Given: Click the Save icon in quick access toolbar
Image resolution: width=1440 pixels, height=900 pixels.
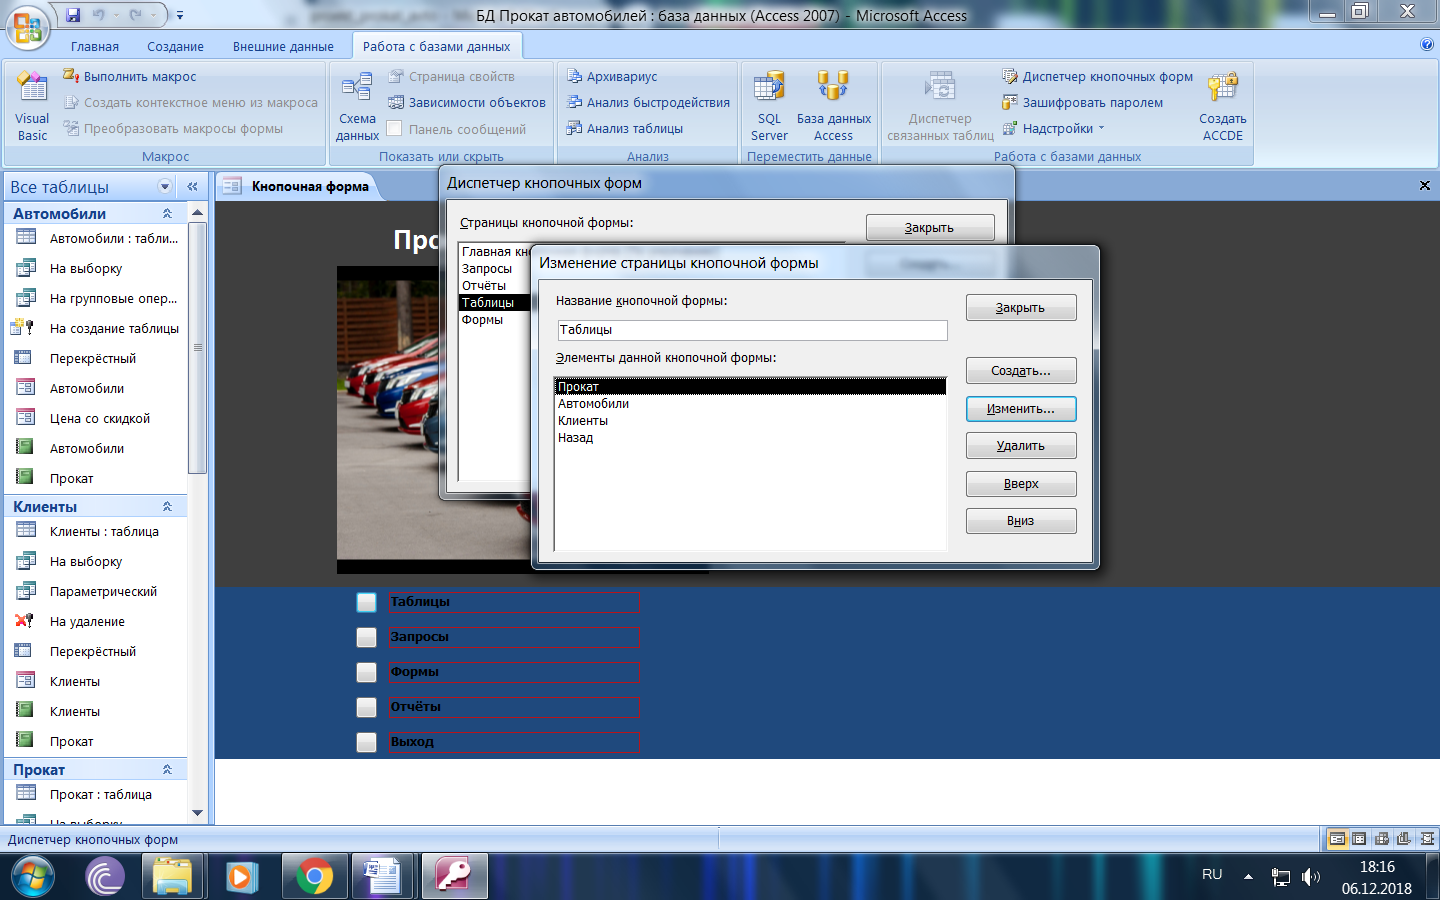Looking at the screenshot, I should pyautogui.click(x=73, y=15).
